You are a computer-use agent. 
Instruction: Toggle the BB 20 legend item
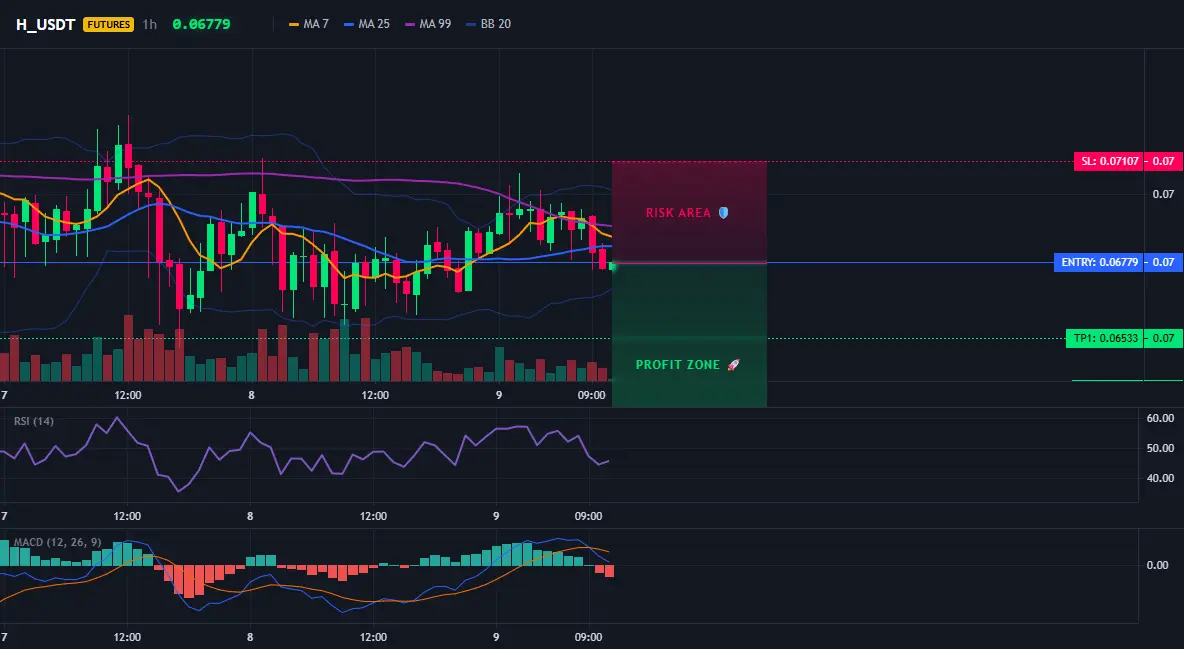(489, 24)
